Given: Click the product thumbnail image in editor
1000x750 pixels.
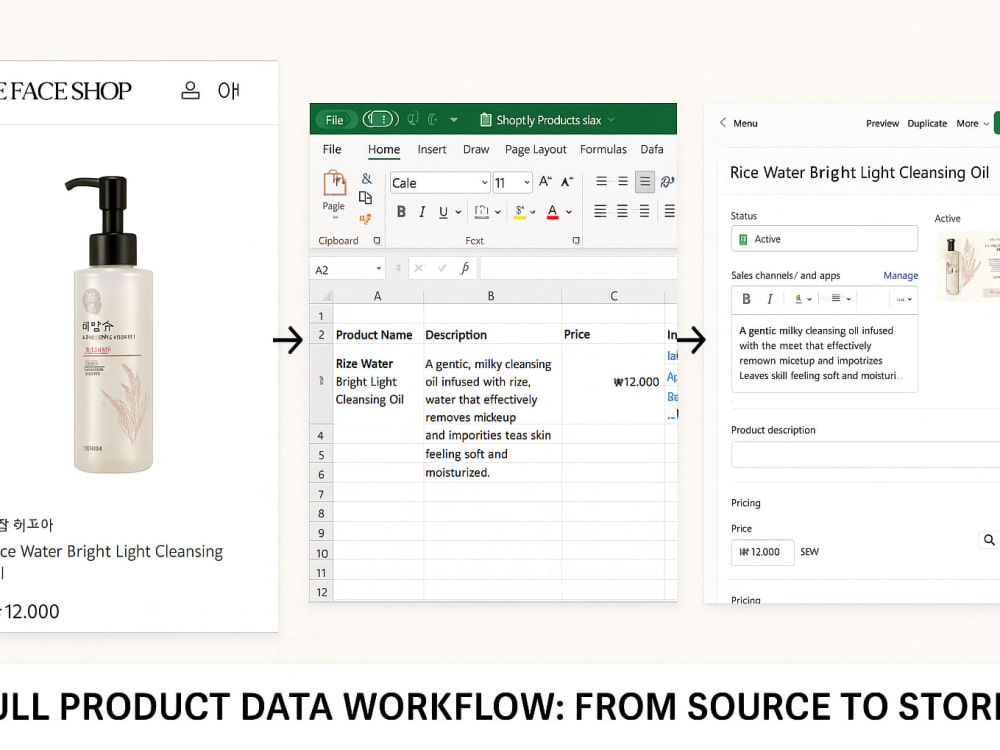Looking at the screenshot, I should coord(968,266).
